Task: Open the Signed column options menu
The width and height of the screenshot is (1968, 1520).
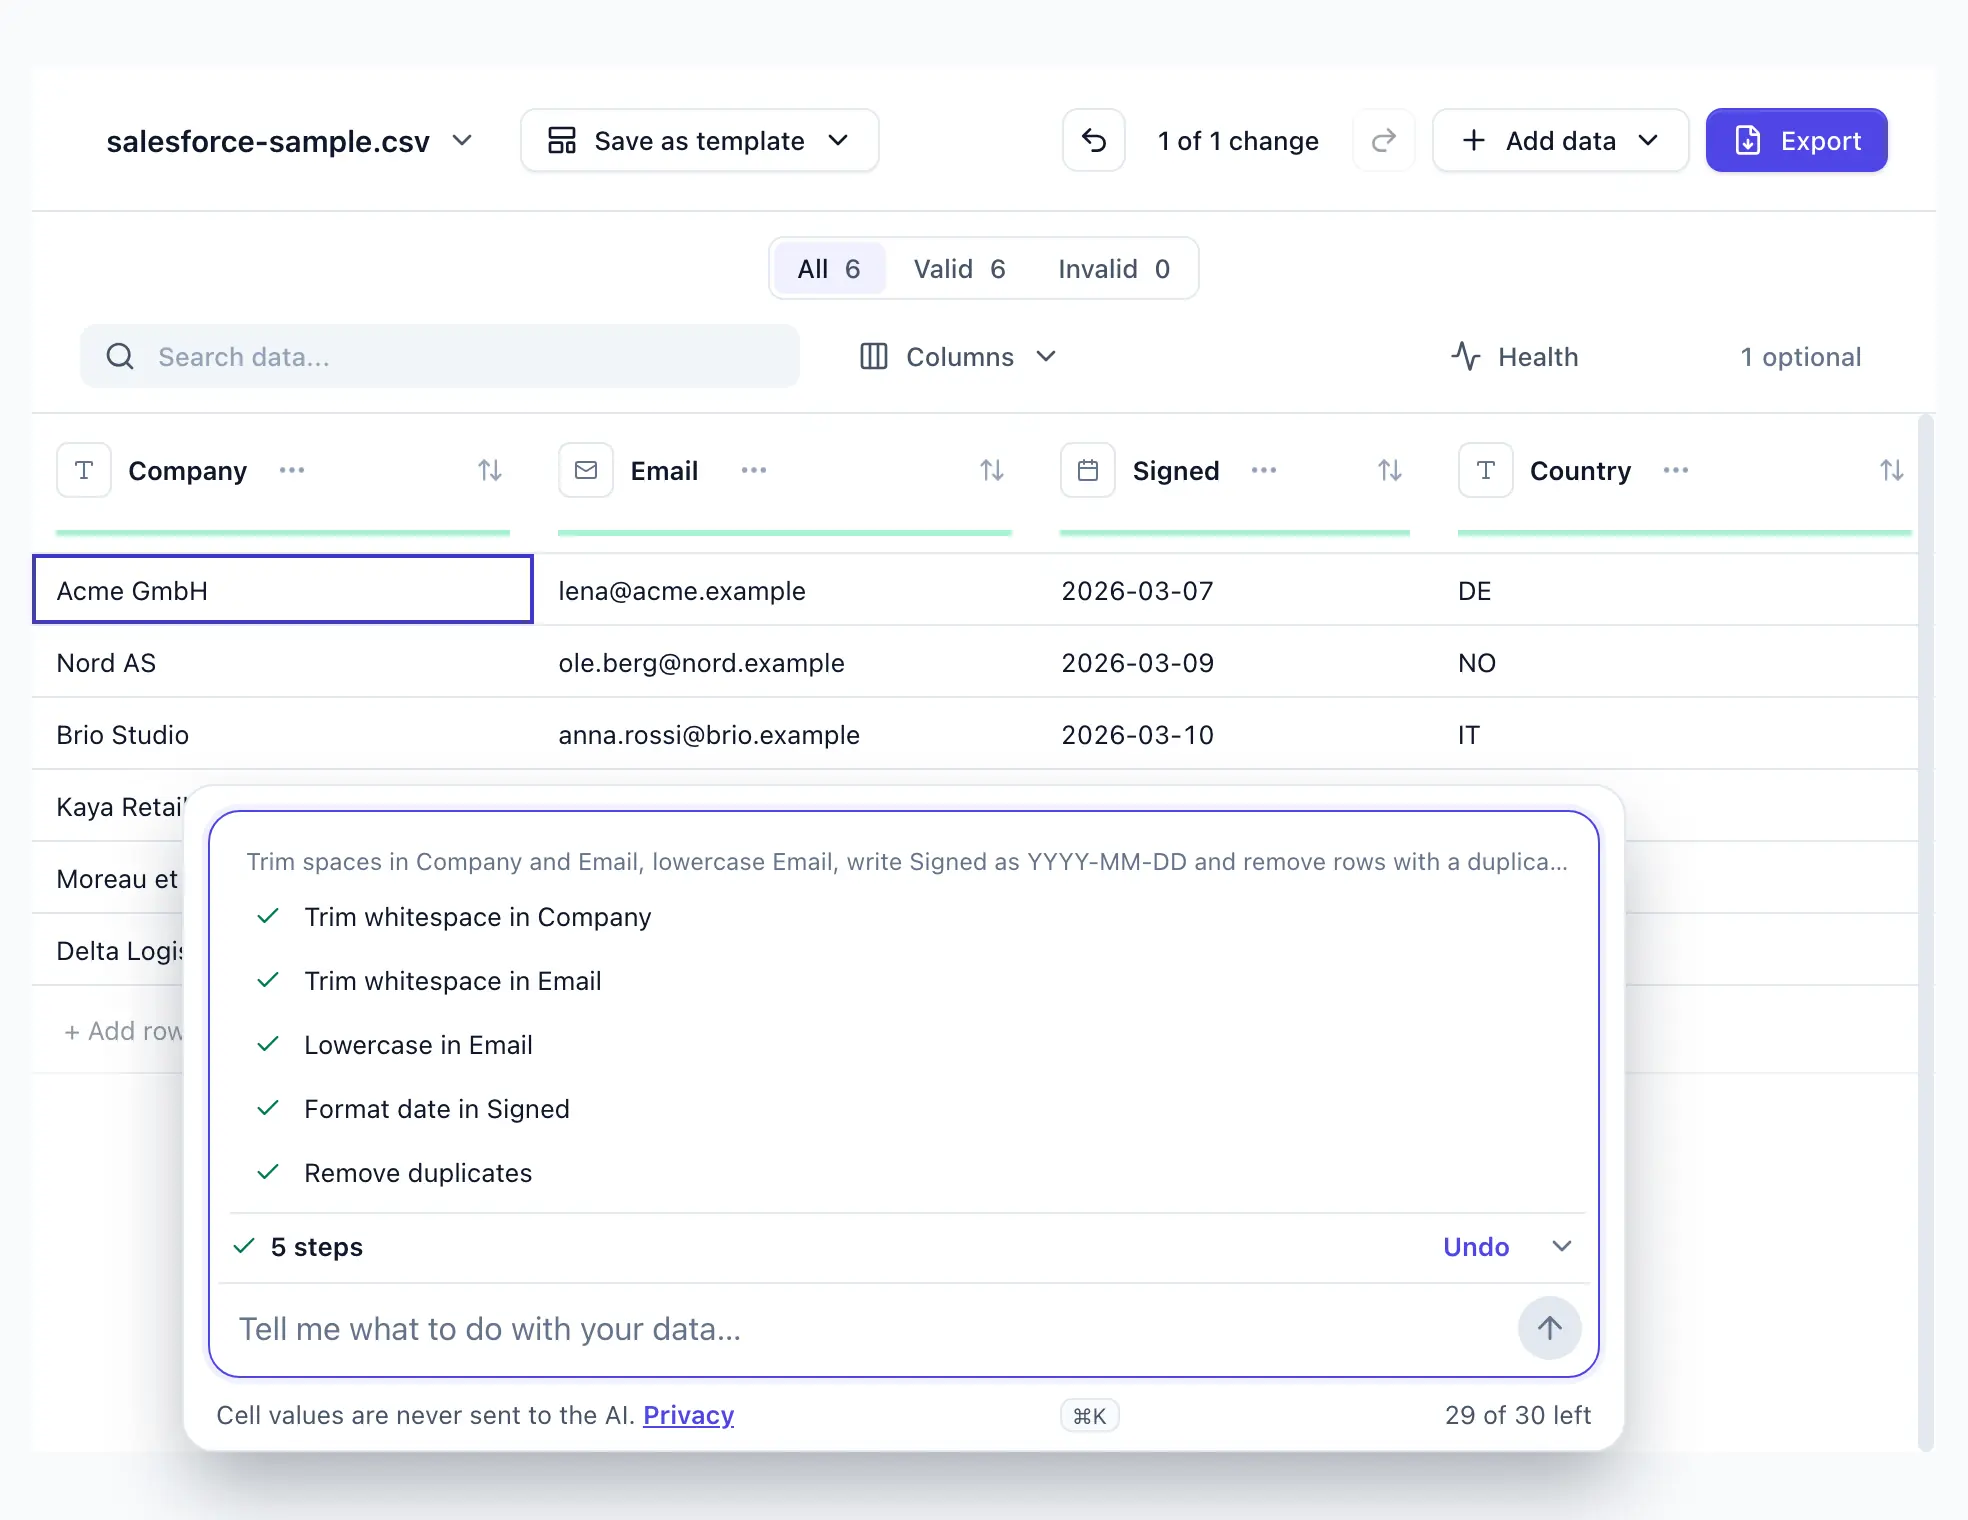Action: click(x=1264, y=470)
